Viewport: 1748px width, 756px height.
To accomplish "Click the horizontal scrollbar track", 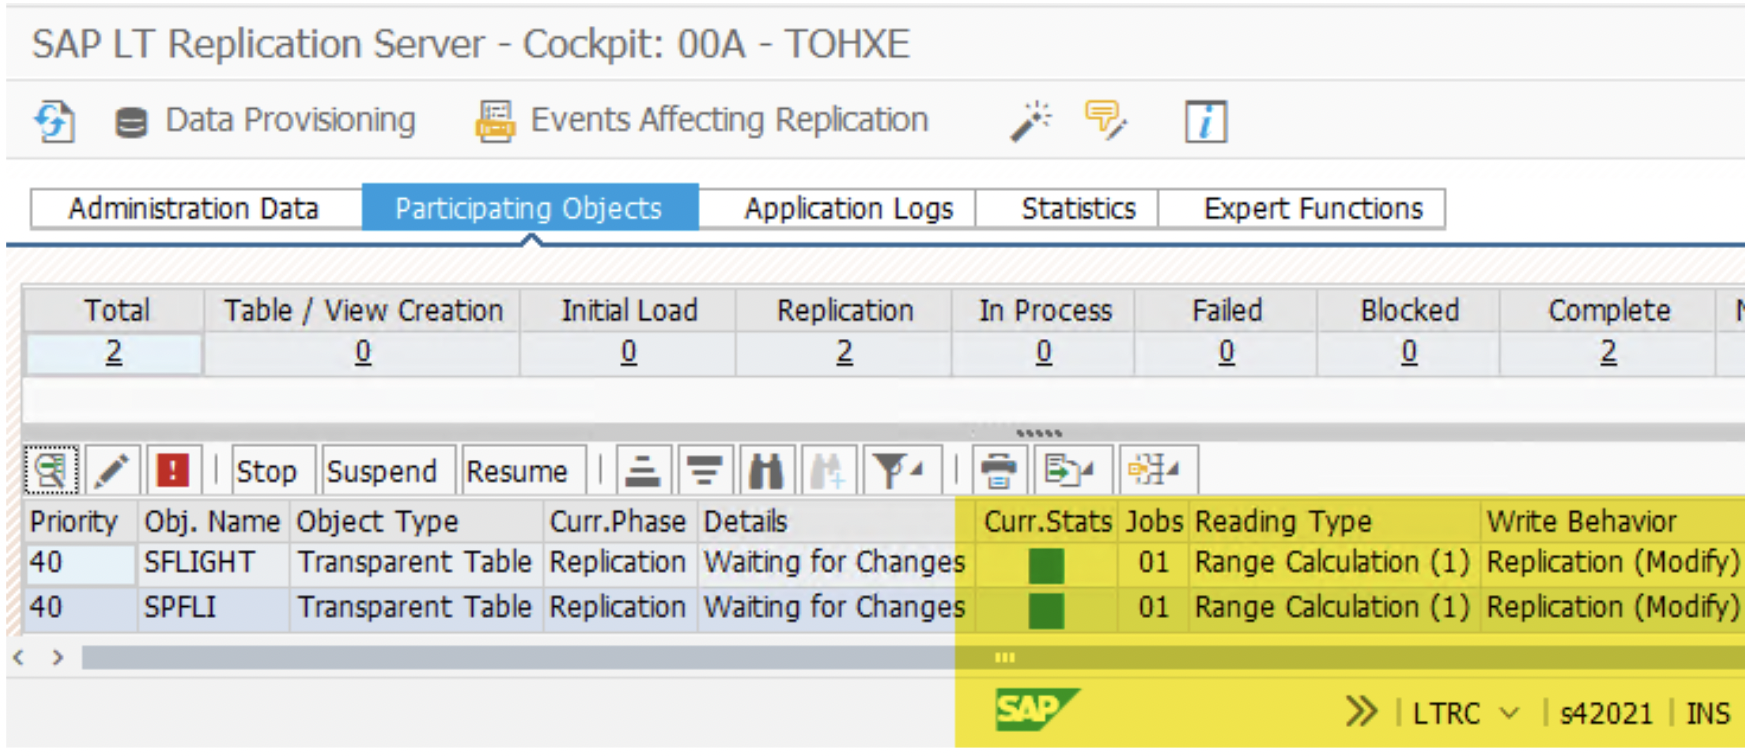I will tap(912, 658).
